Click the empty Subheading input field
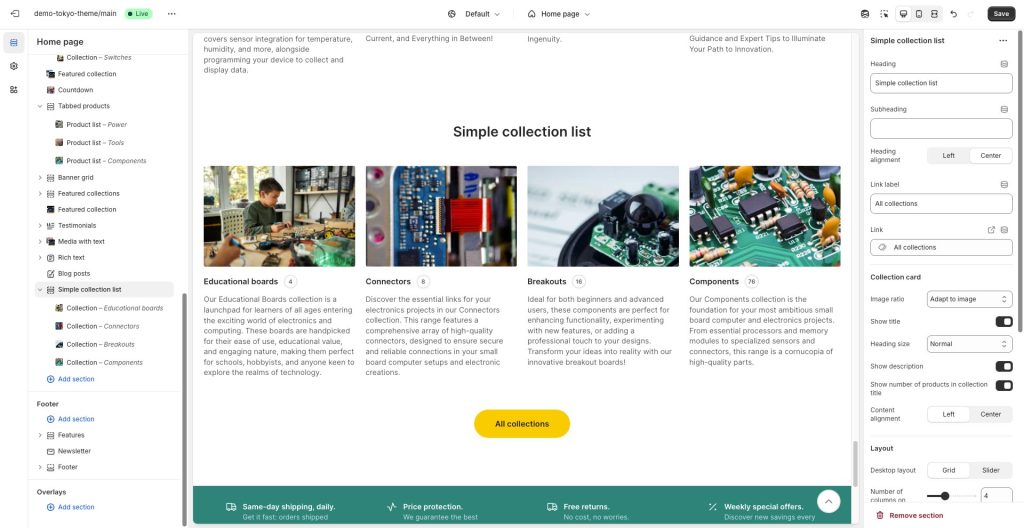Screen dimensions: 1024x528 coord(941,128)
